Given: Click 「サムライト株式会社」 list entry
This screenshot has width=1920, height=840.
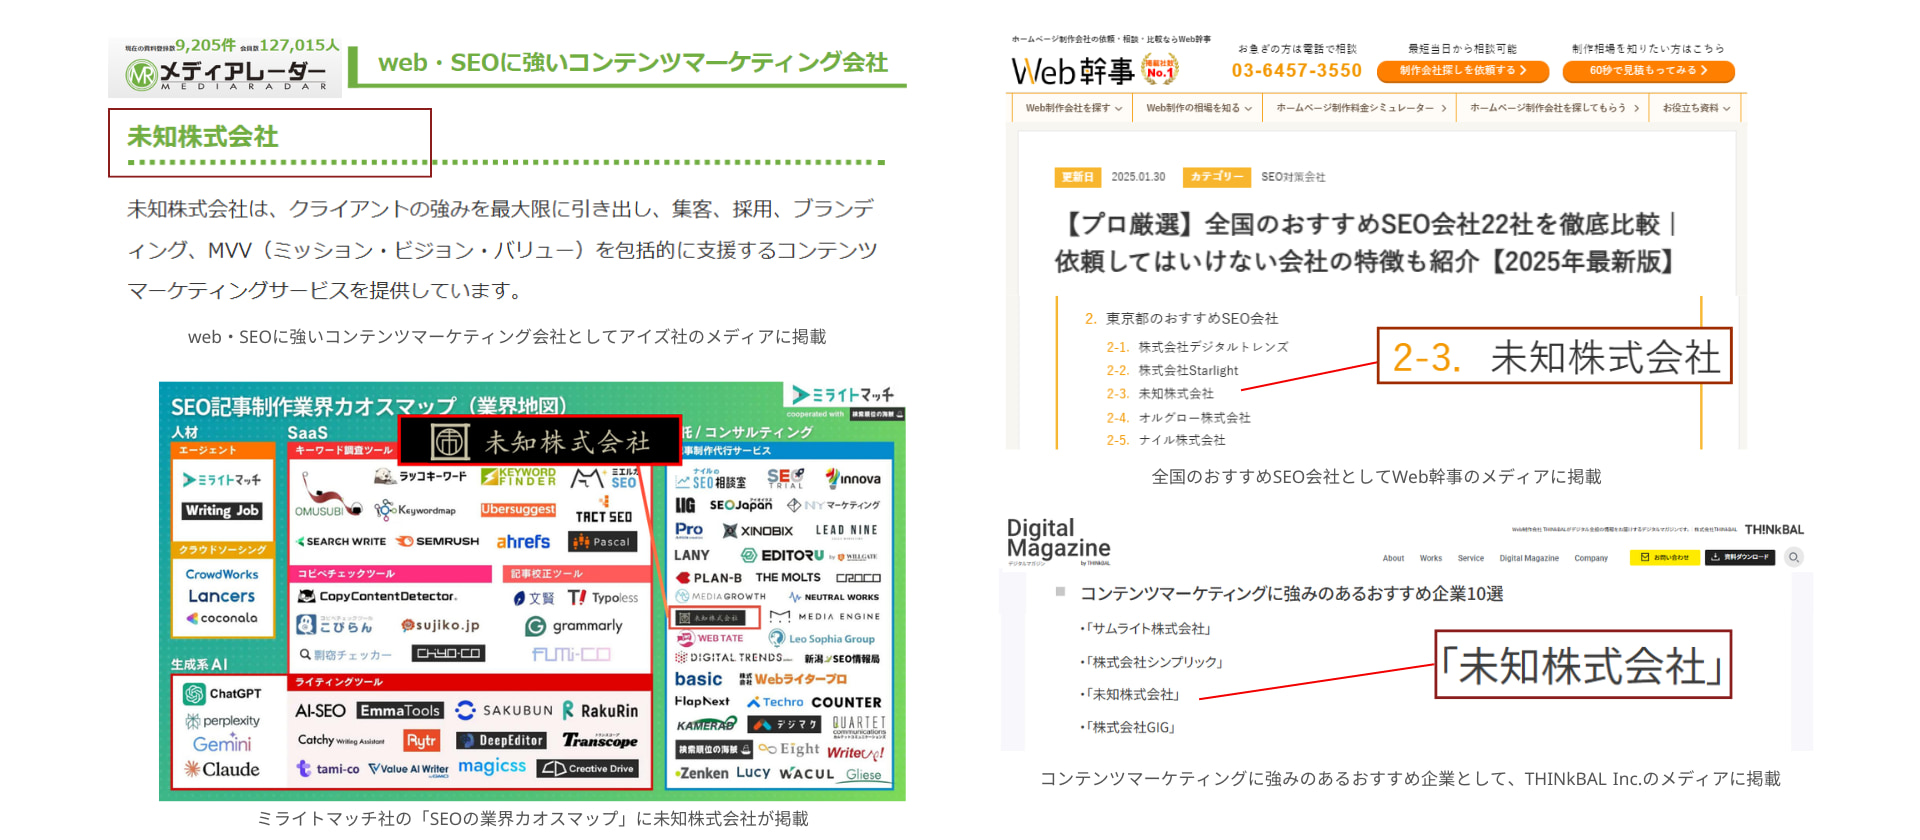Looking at the screenshot, I should tap(1150, 629).
